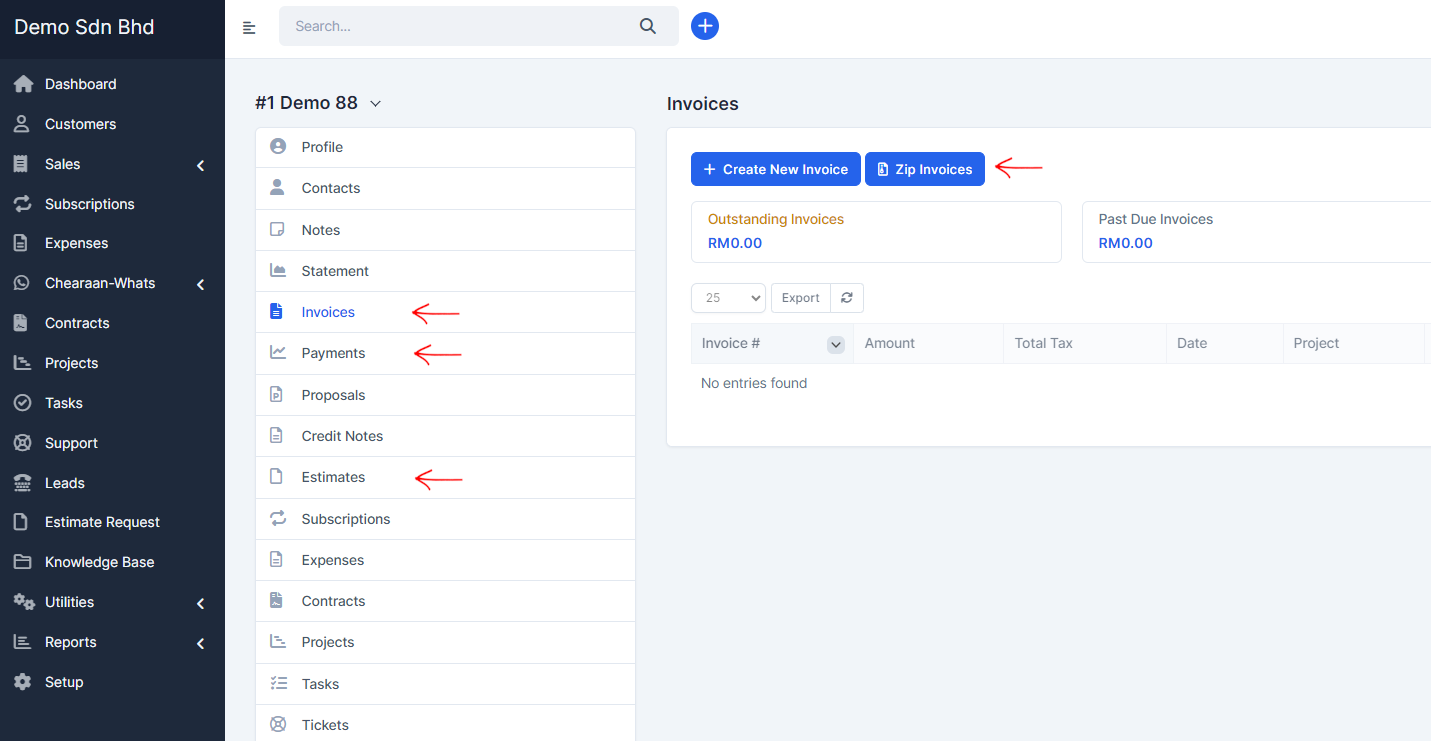Open the page length dropdown showing 25
This screenshot has width=1431, height=741.
pyautogui.click(x=728, y=298)
